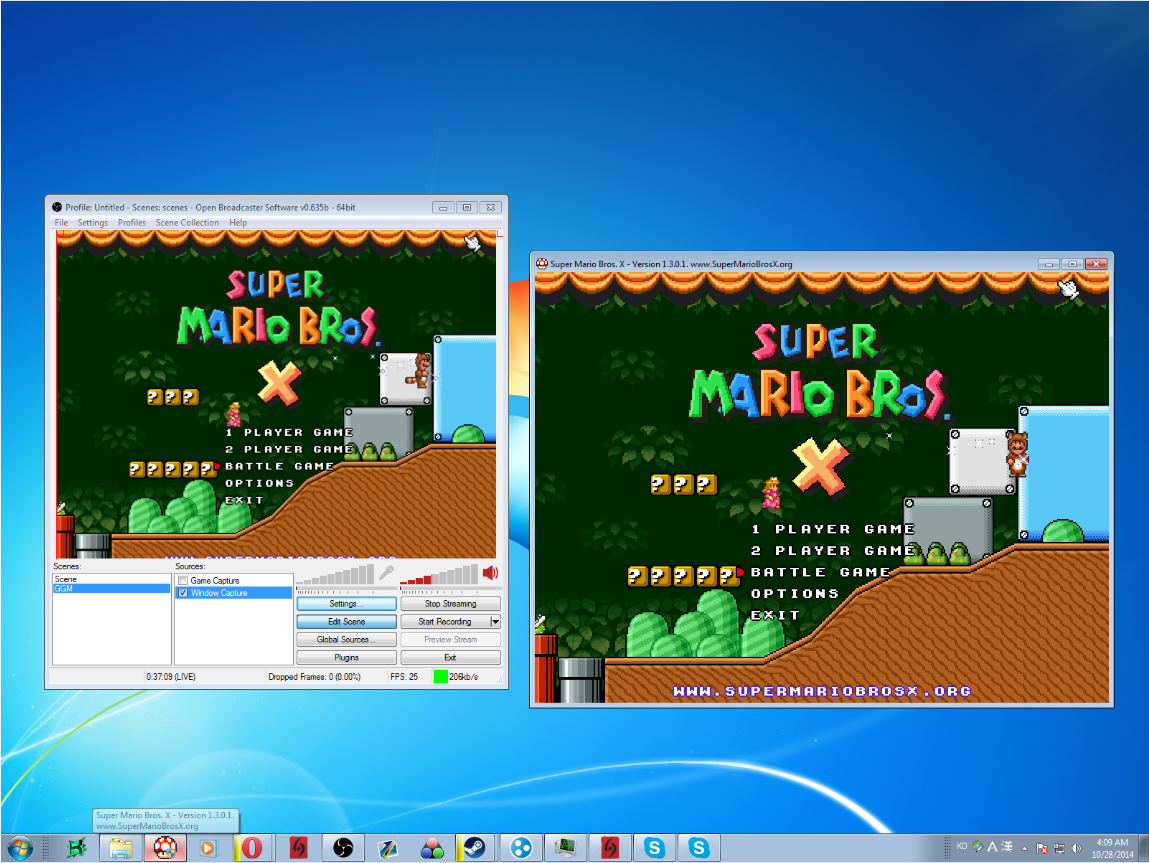
Task: Open the Help menu in OBS
Action: pos(237,223)
